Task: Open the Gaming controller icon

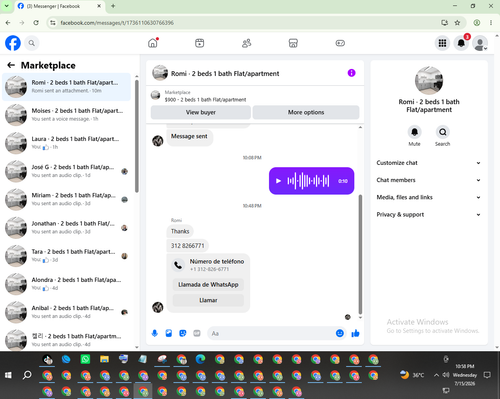Action: (340, 43)
